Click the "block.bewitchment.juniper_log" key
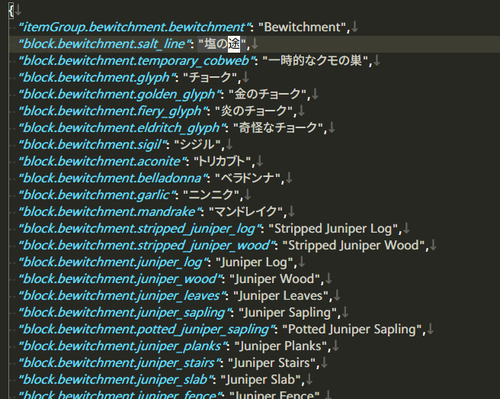The height and width of the screenshot is (399, 500). 113,262
